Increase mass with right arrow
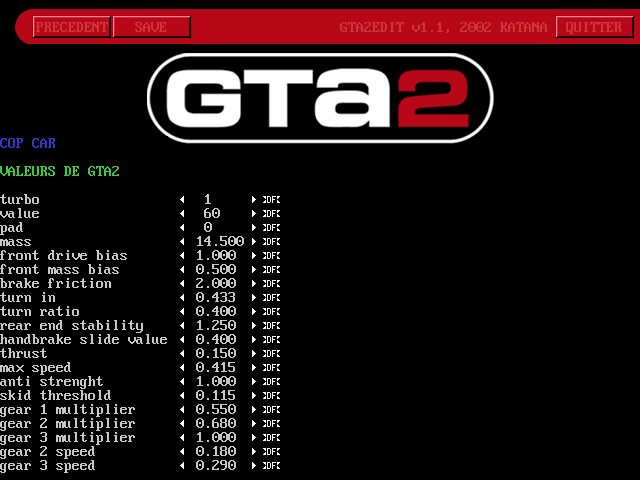The height and width of the screenshot is (480, 640). tap(253, 242)
